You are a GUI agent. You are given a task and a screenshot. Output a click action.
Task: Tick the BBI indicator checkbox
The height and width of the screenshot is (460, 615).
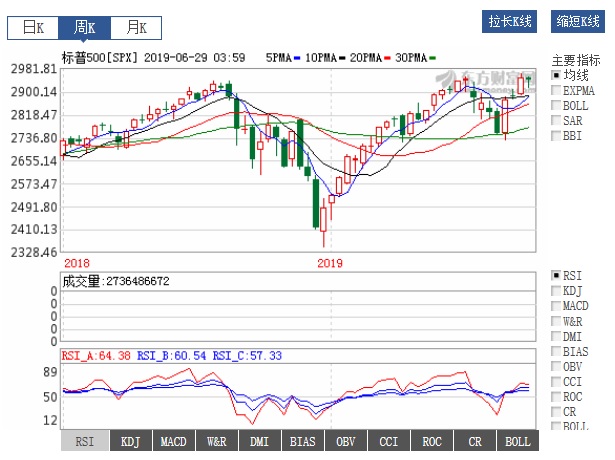click(x=557, y=136)
